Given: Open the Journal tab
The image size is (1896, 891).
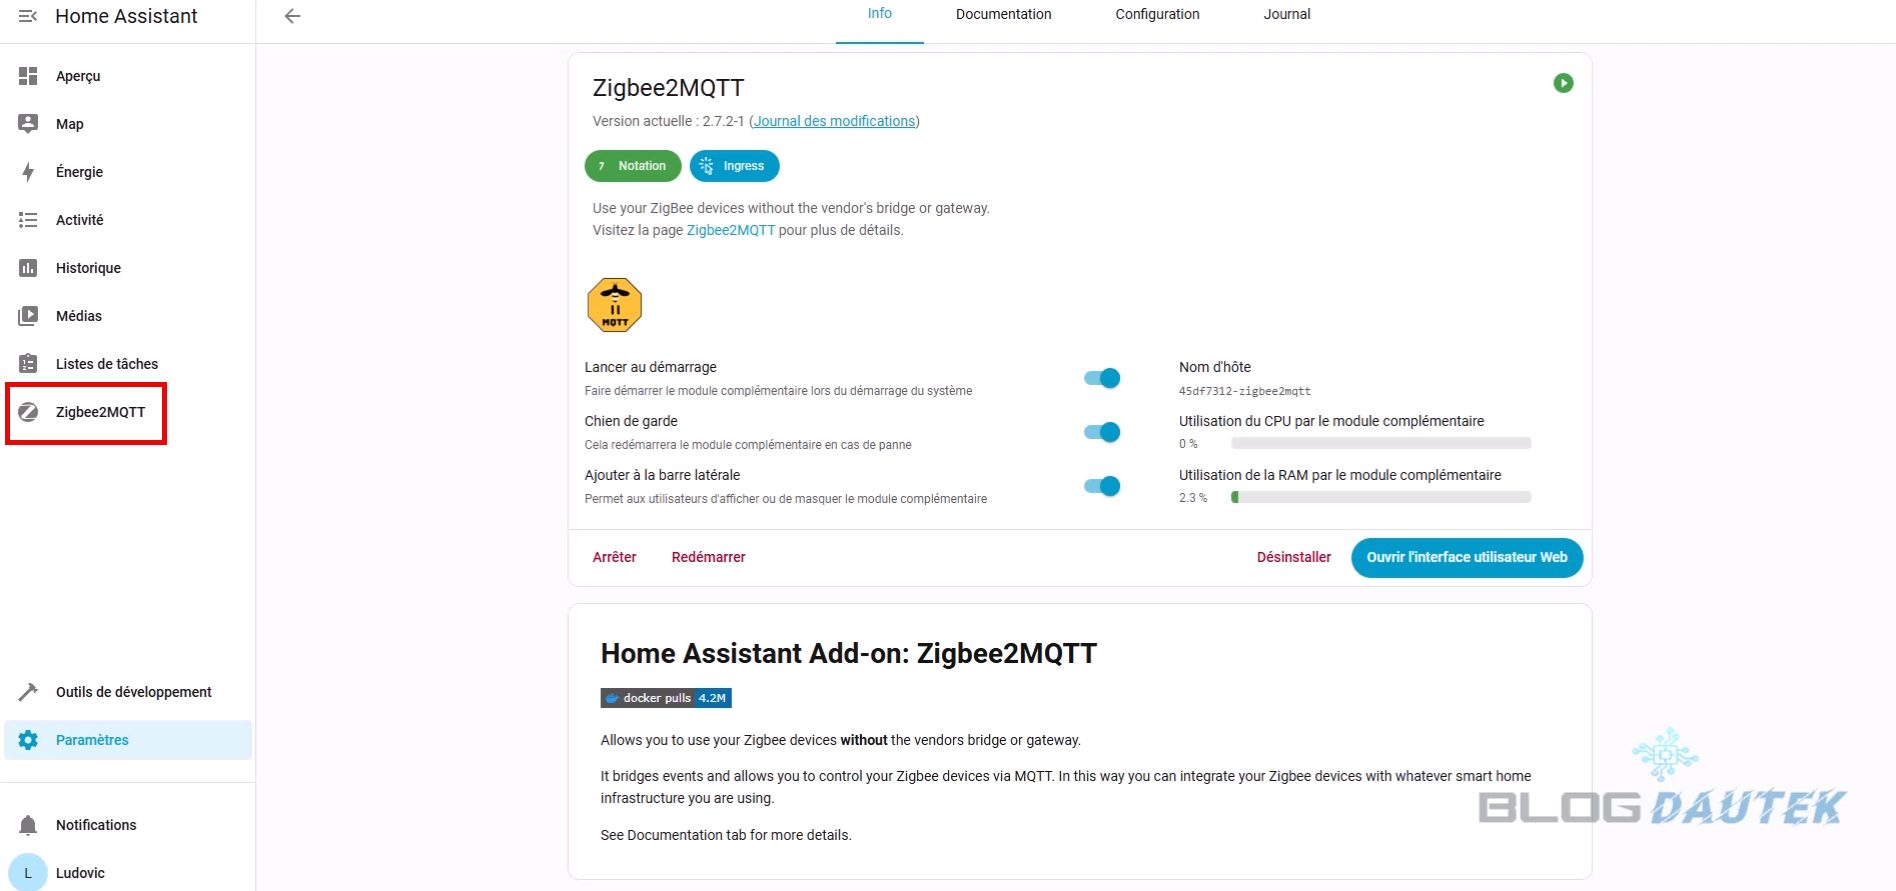Looking at the screenshot, I should [x=1286, y=14].
